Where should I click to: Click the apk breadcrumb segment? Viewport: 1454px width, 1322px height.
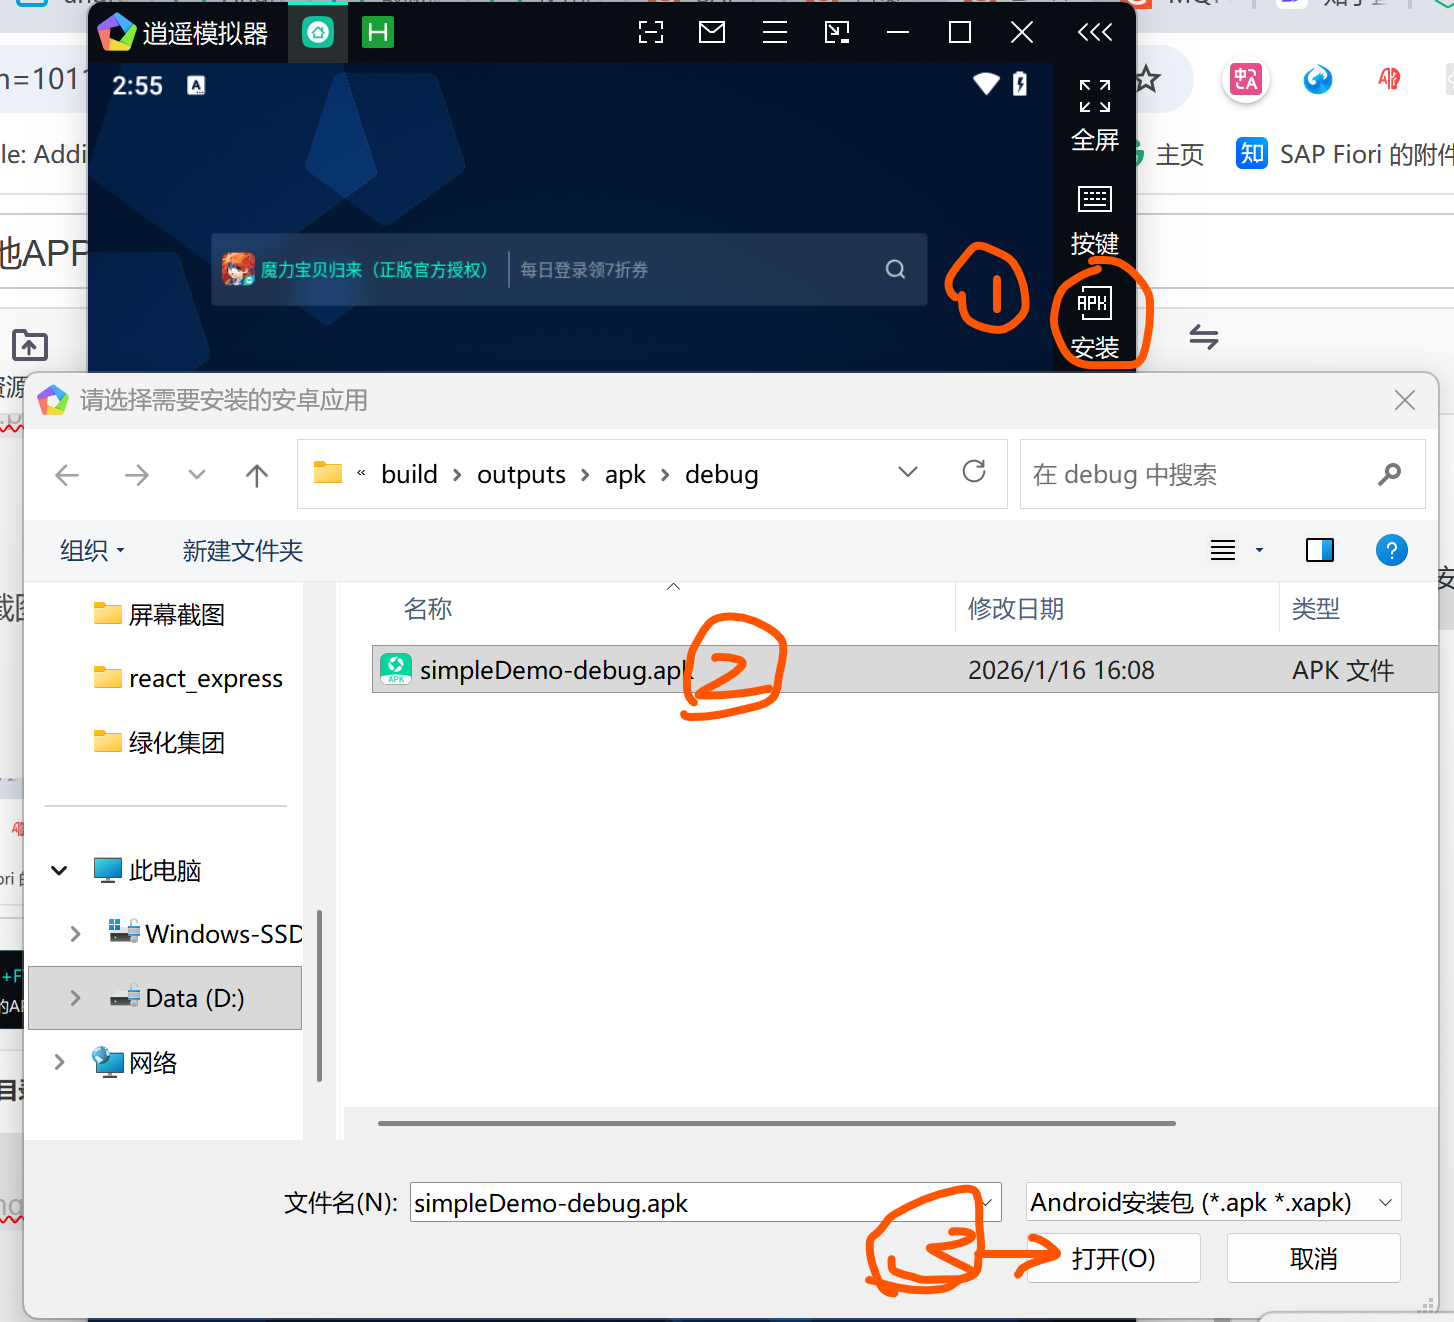point(625,474)
